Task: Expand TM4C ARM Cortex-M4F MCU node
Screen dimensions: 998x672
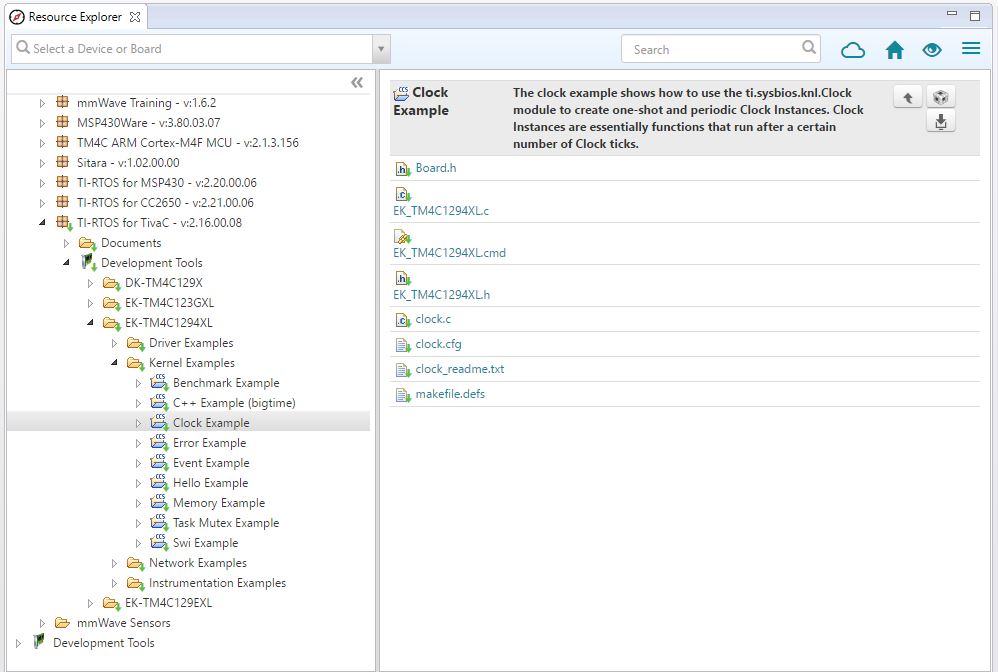Action: point(42,143)
